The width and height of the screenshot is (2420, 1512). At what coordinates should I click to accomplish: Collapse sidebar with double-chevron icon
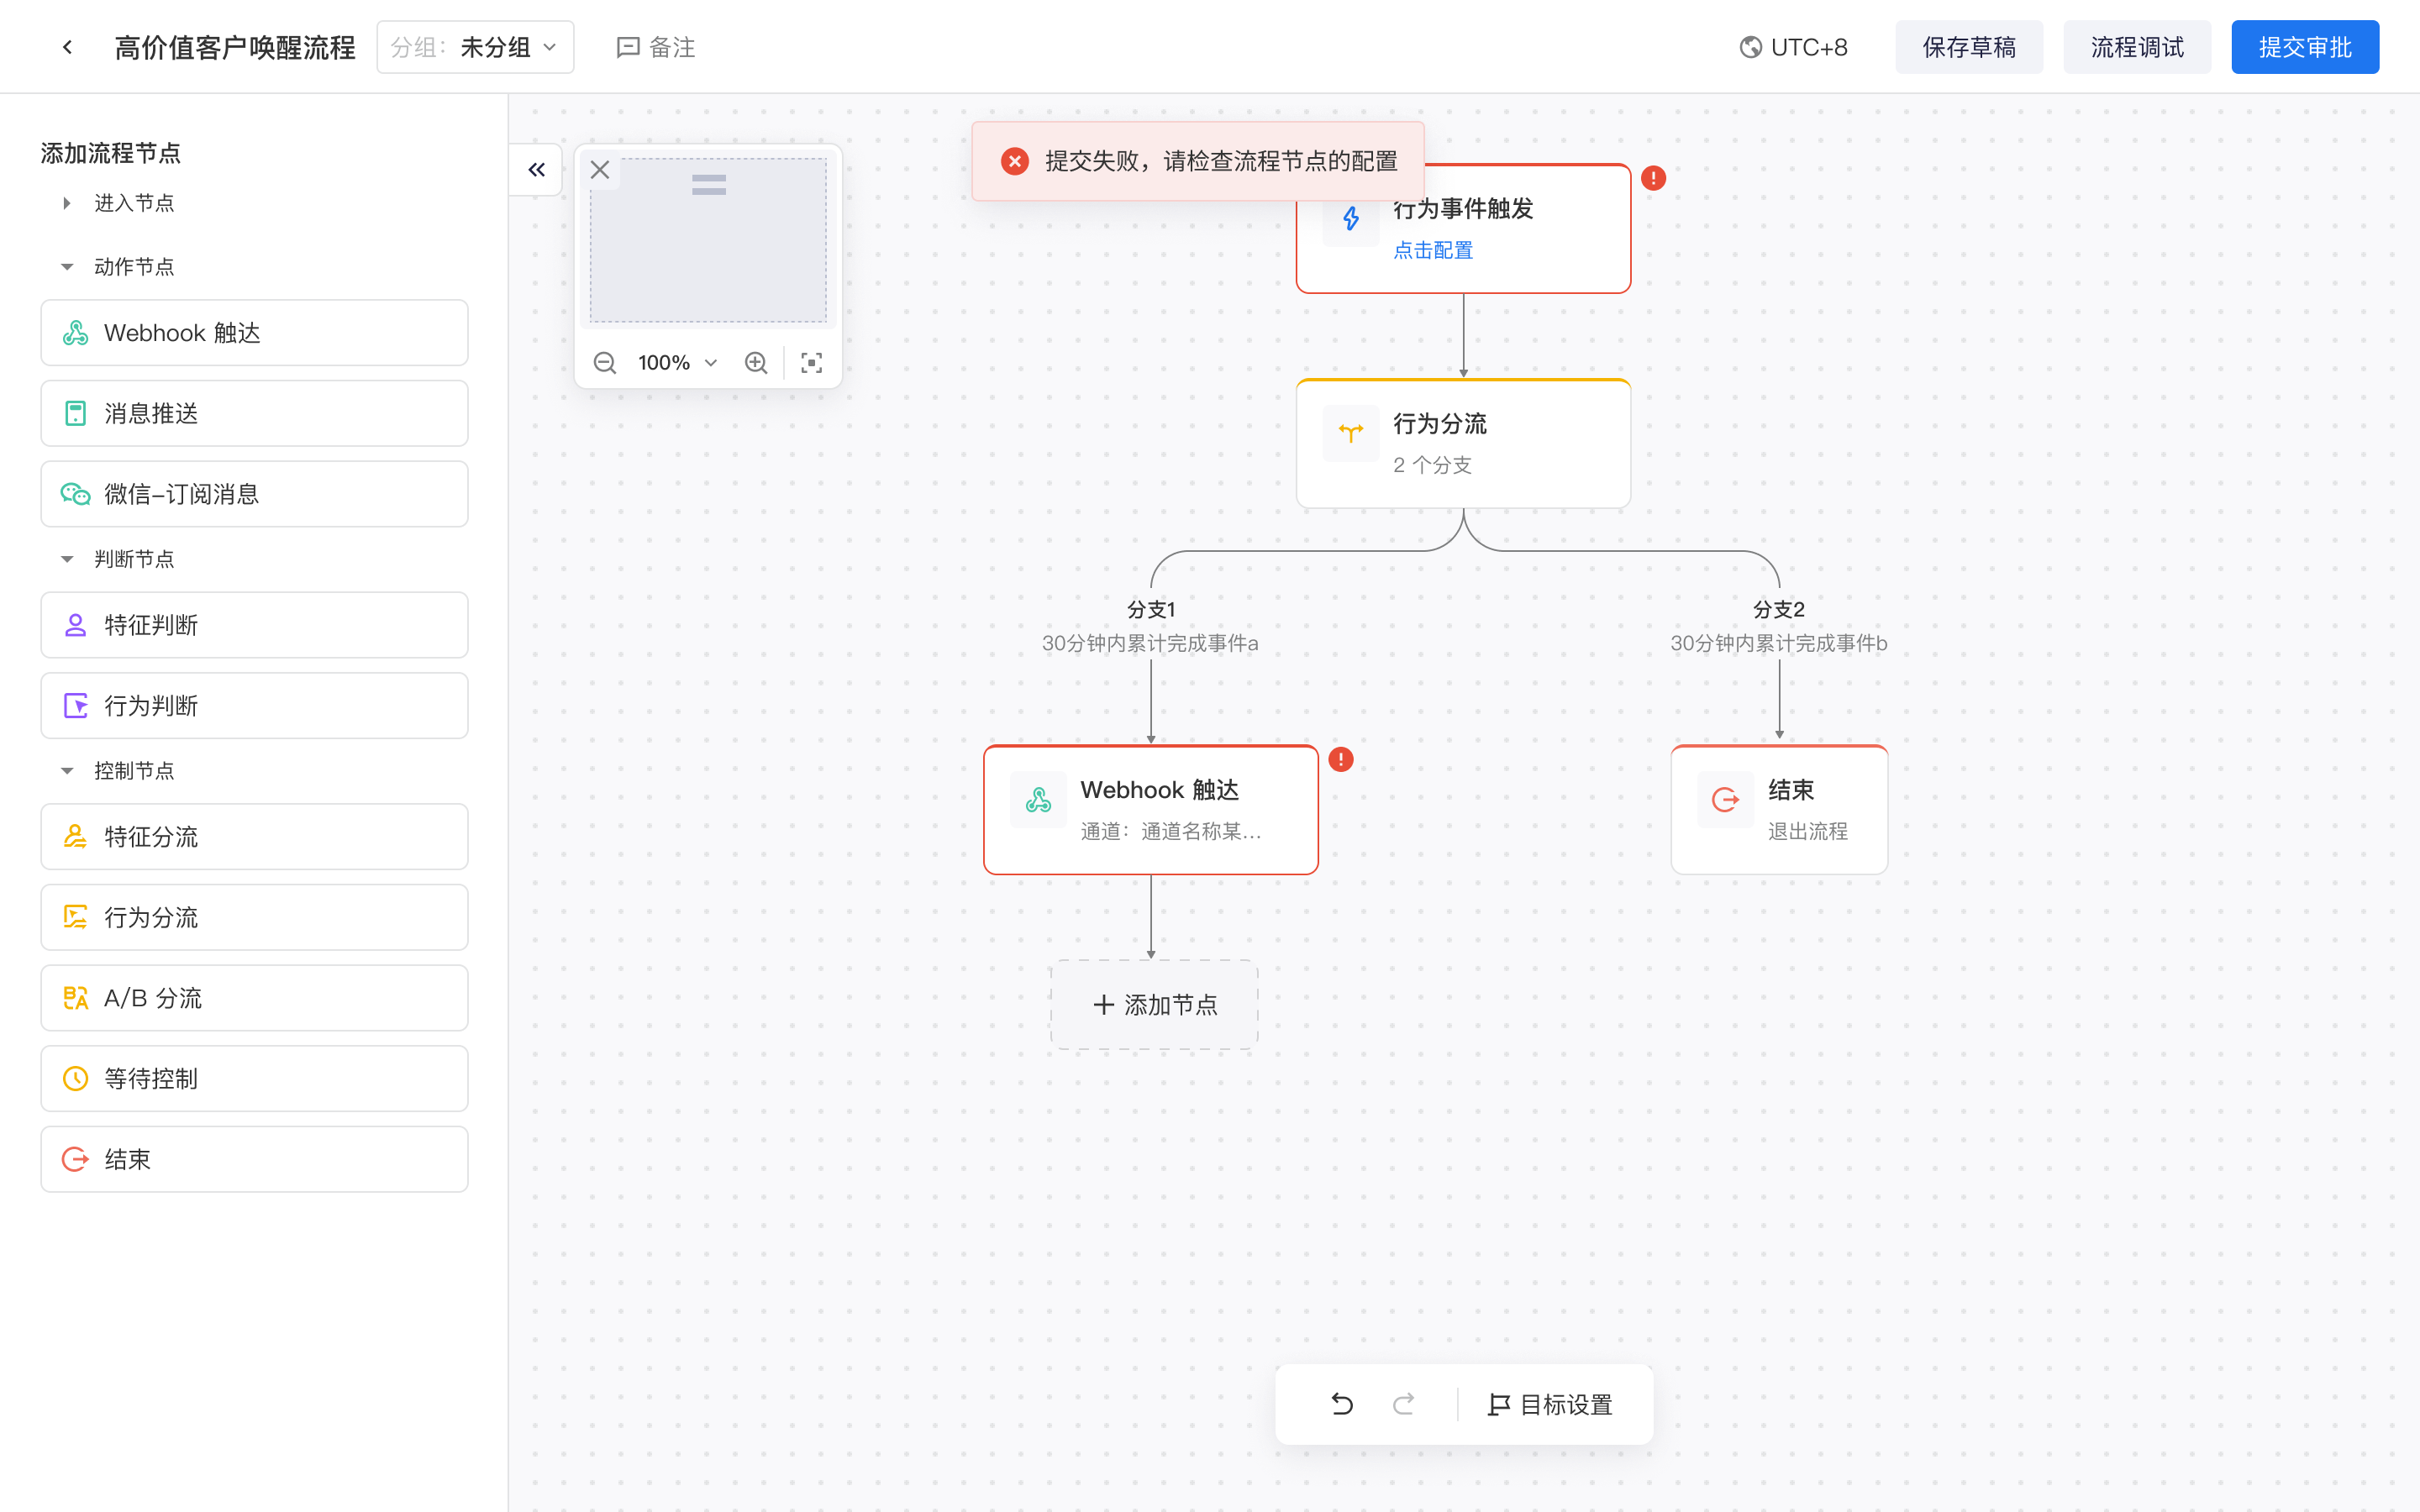[x=537, y=170]
